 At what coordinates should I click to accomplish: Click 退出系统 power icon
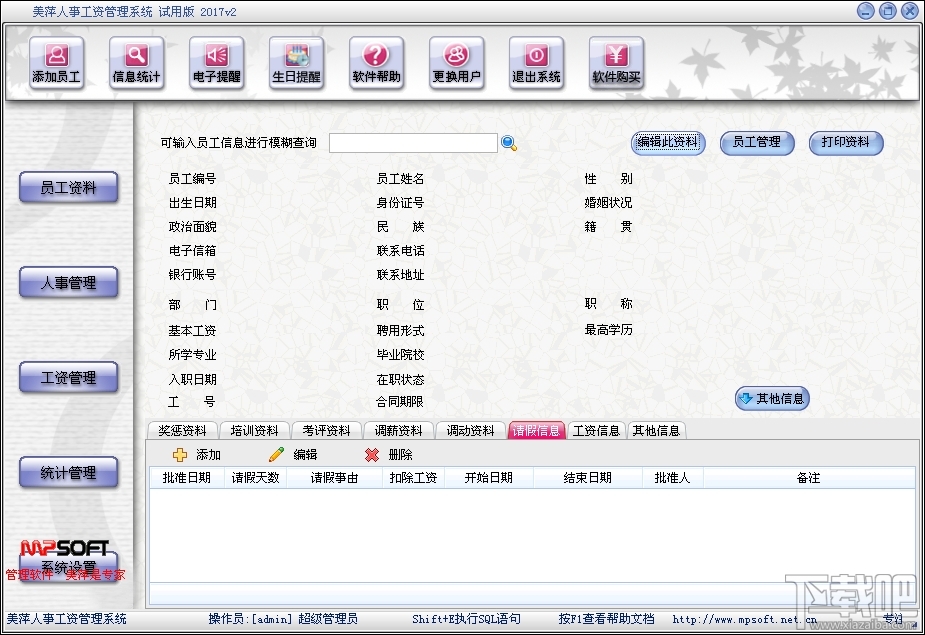[x=536, y=63]
